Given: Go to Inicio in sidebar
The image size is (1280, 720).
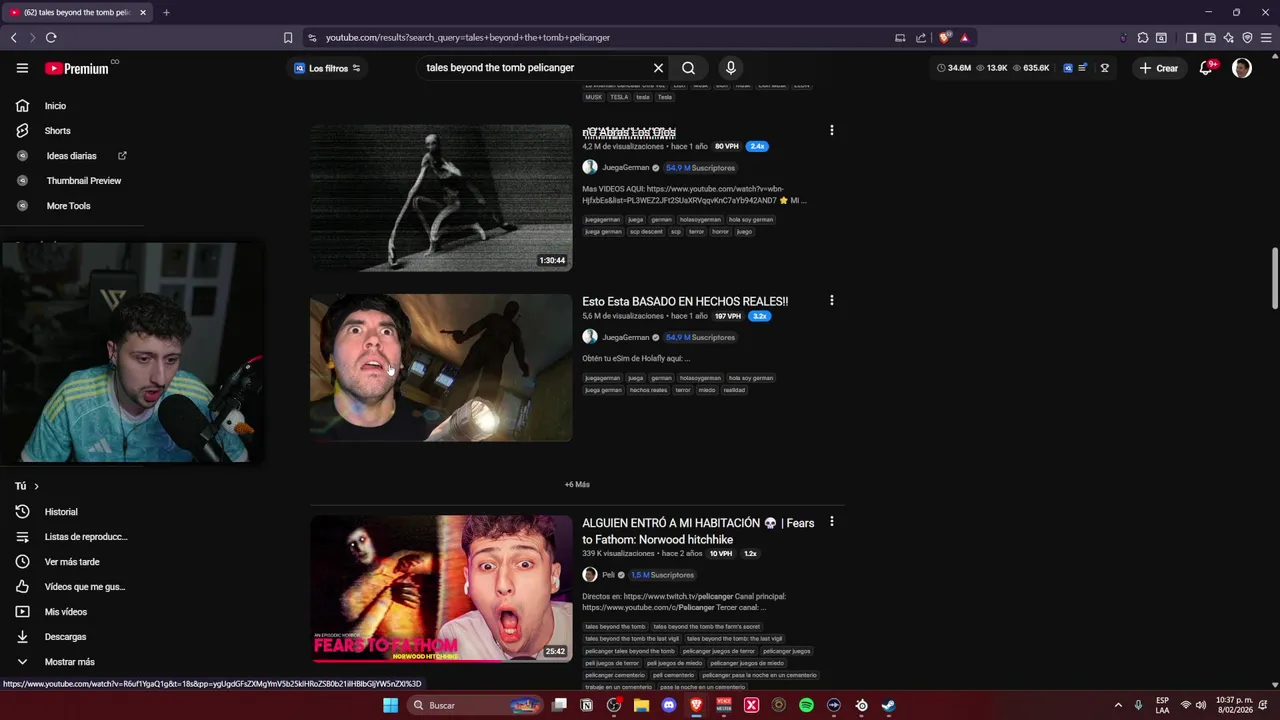Looking at the screenshot, I should pos(55,106).
